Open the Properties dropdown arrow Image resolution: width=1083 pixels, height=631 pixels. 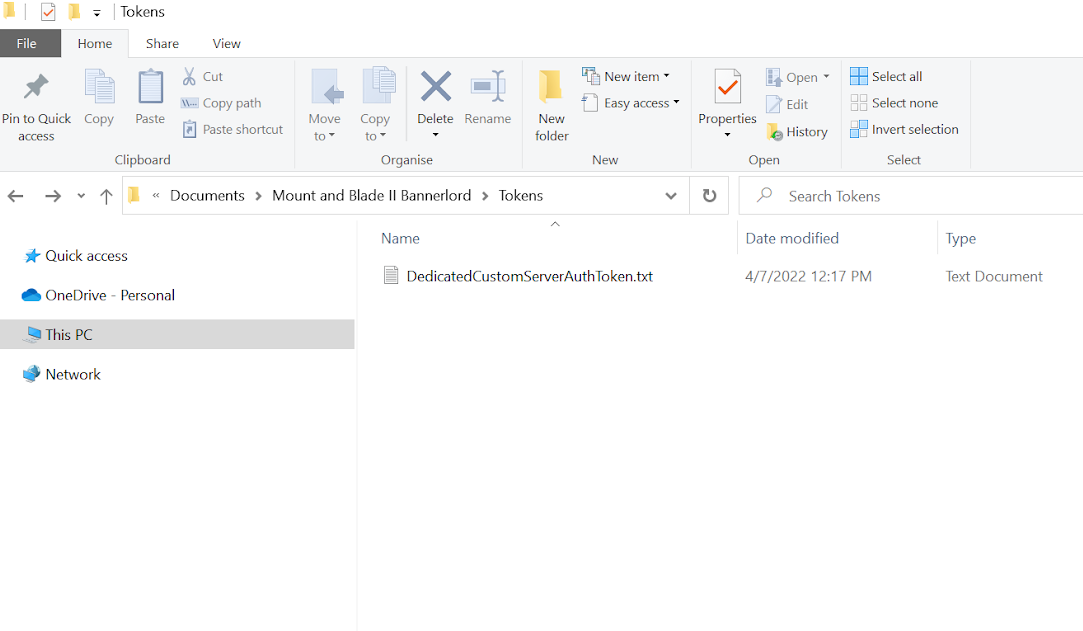[x=727, y=135]
